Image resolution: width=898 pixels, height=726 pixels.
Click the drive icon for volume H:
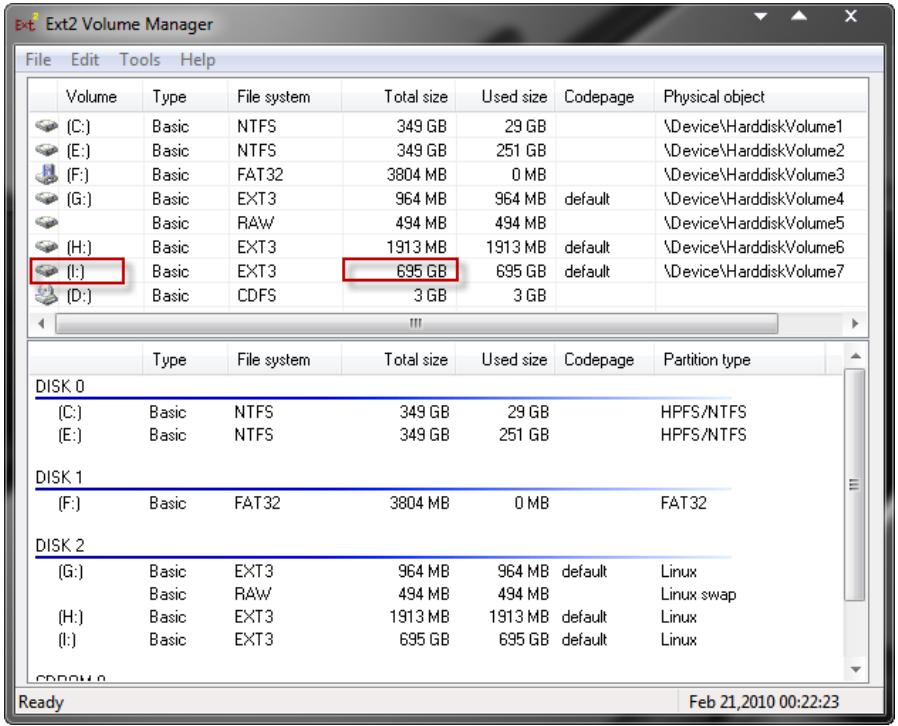pyautogui.click(x=46, y=246)
